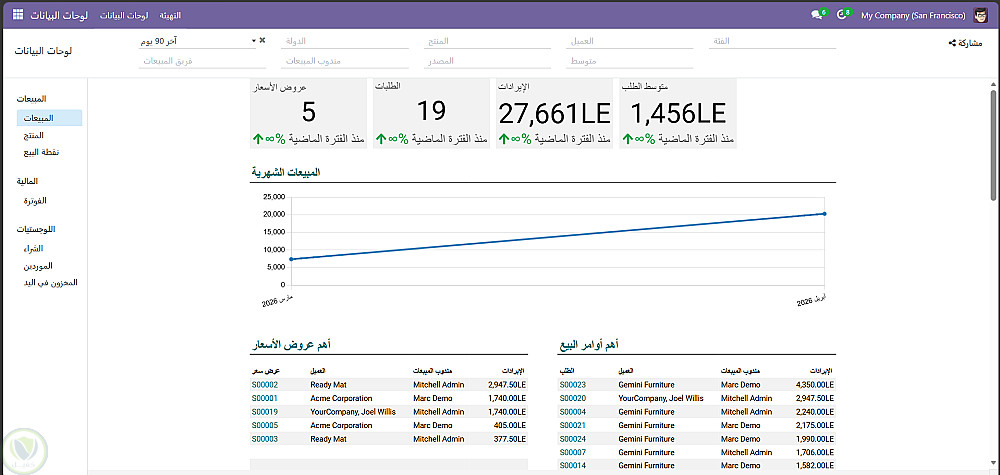1000x475 pixels.
Task: Open quotation S00001 link
Action: coord(265,398)
